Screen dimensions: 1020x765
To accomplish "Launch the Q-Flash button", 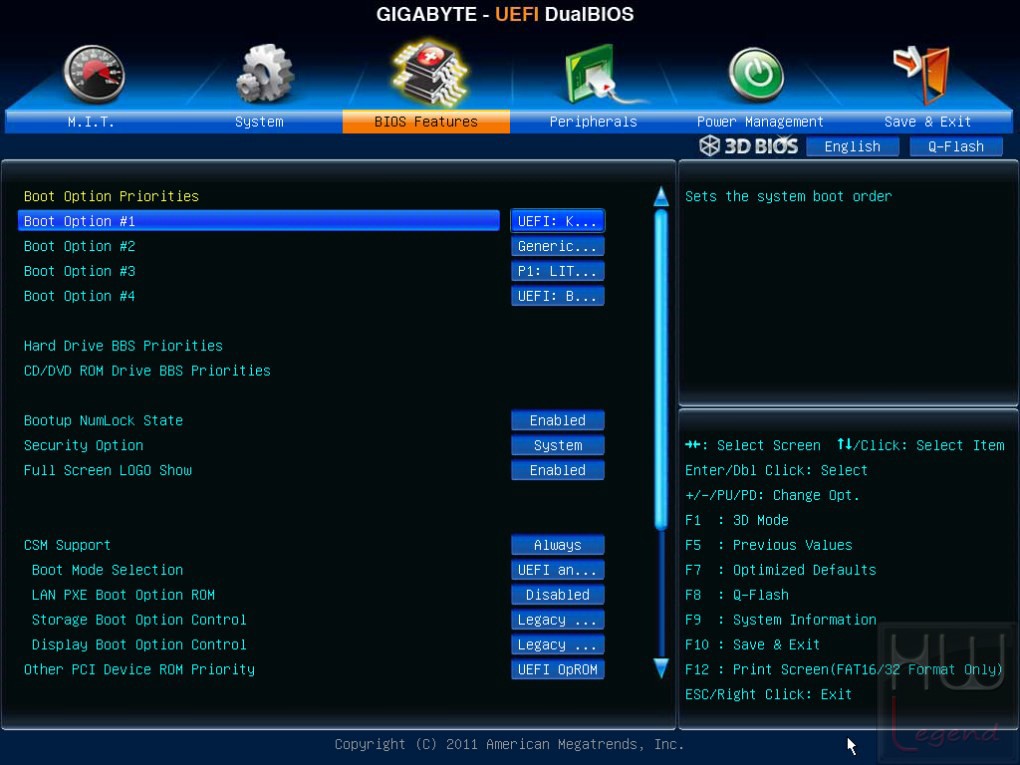I will (x=956, y=146).
